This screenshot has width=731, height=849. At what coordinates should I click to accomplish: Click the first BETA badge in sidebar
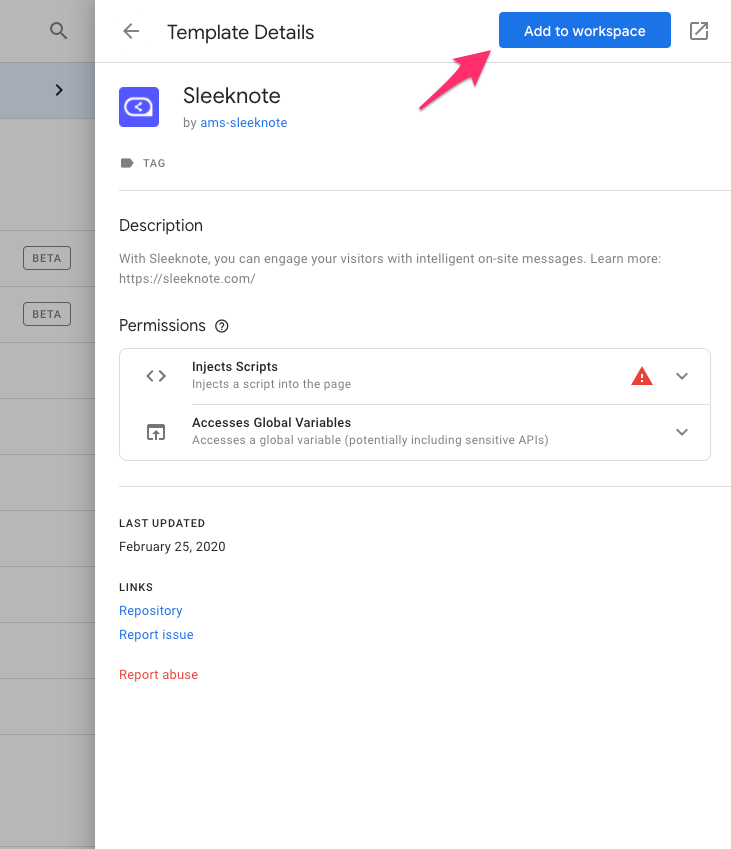coord(47,258)
